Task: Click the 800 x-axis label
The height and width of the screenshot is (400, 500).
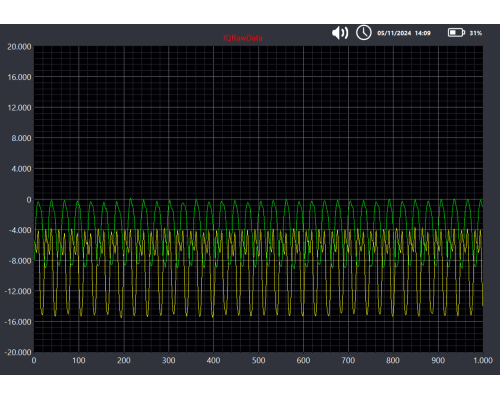Action: pos(393,360)
